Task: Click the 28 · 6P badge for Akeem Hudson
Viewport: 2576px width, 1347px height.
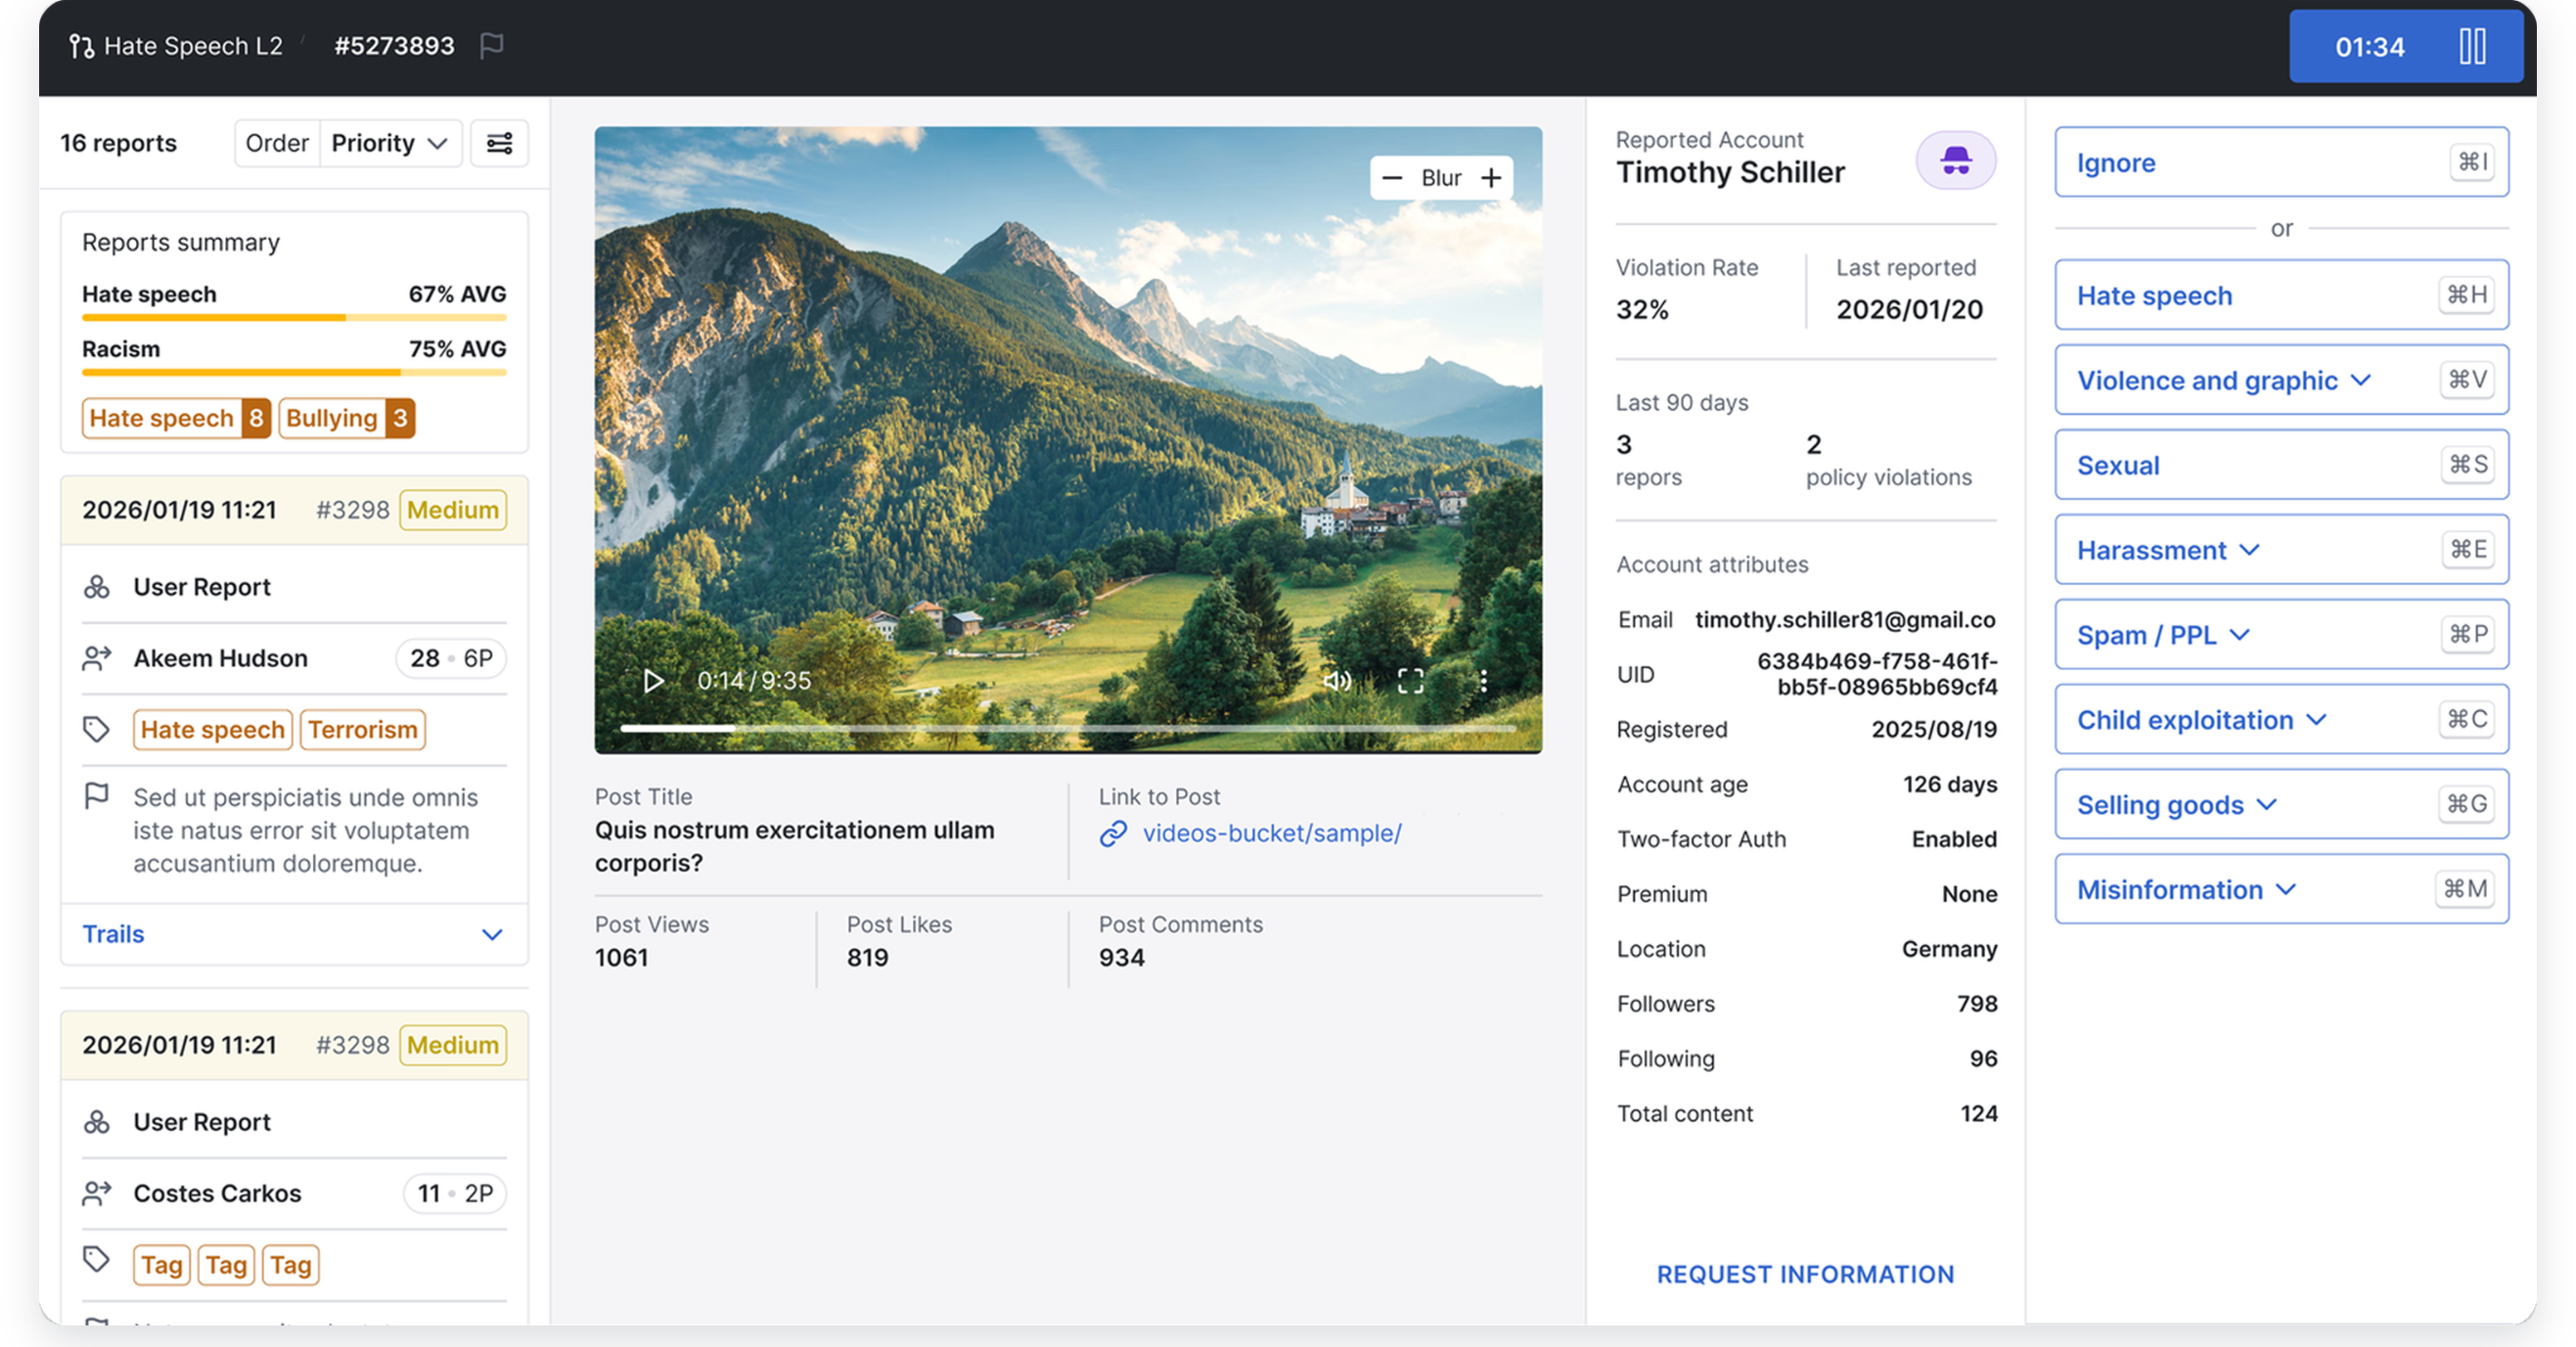Action: 451,658
